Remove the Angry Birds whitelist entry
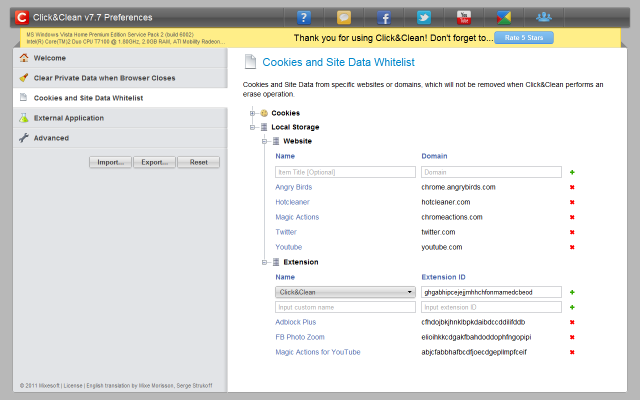The image size is (640, 400). (572, 187)
